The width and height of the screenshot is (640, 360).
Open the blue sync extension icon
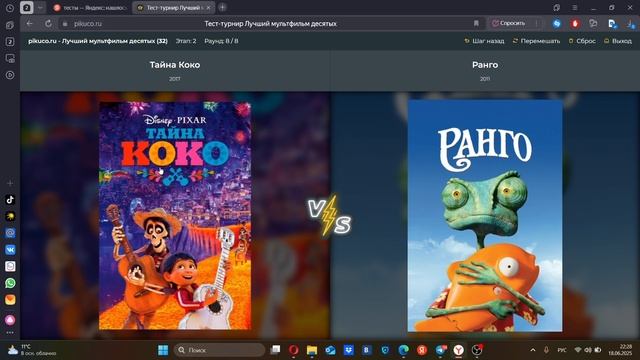557,24
